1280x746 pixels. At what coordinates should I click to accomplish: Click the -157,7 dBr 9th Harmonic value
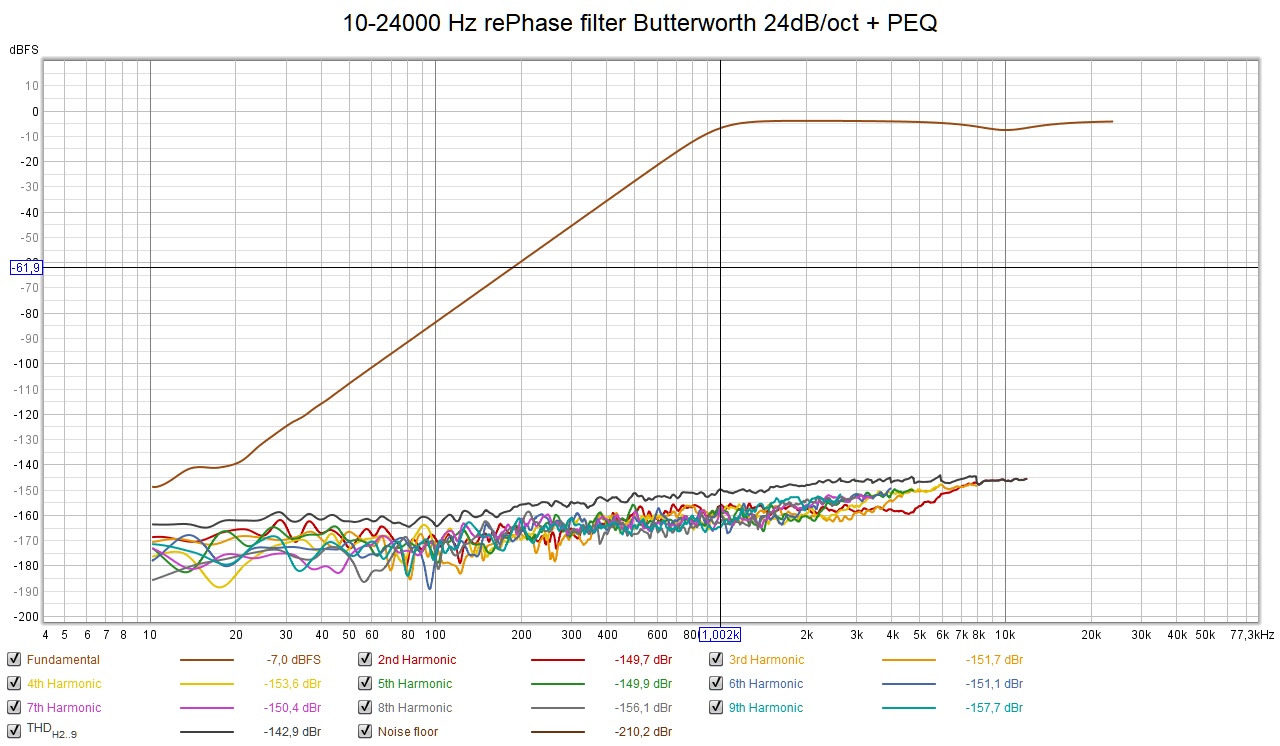tap(994, 708)
